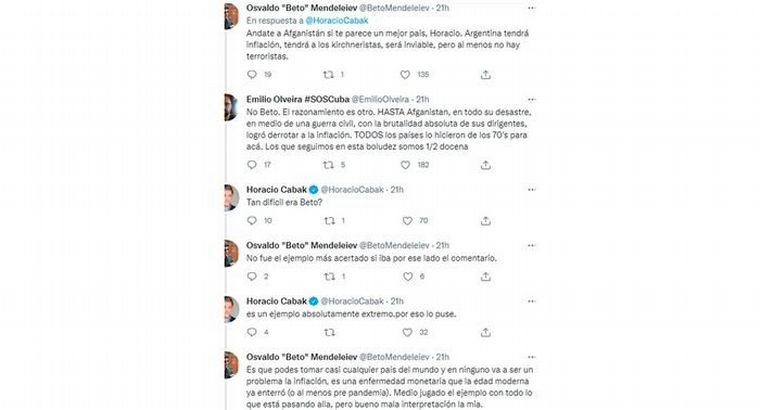This screenshot has height=410, width=760.
Task: Like the tweet with 135 likes
Action: coord(406,74)
